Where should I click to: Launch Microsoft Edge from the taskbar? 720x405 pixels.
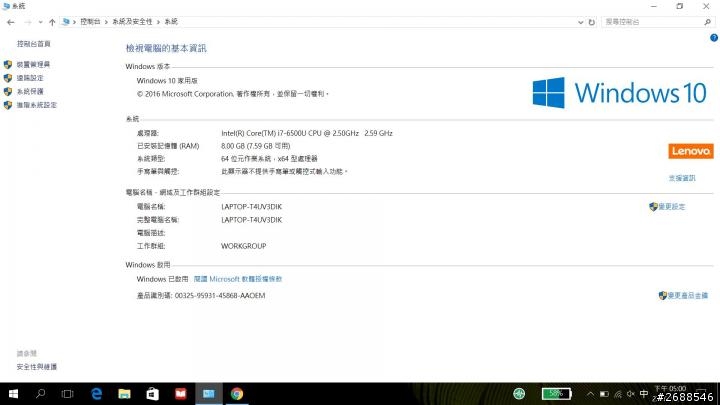[x=96, y=394]
